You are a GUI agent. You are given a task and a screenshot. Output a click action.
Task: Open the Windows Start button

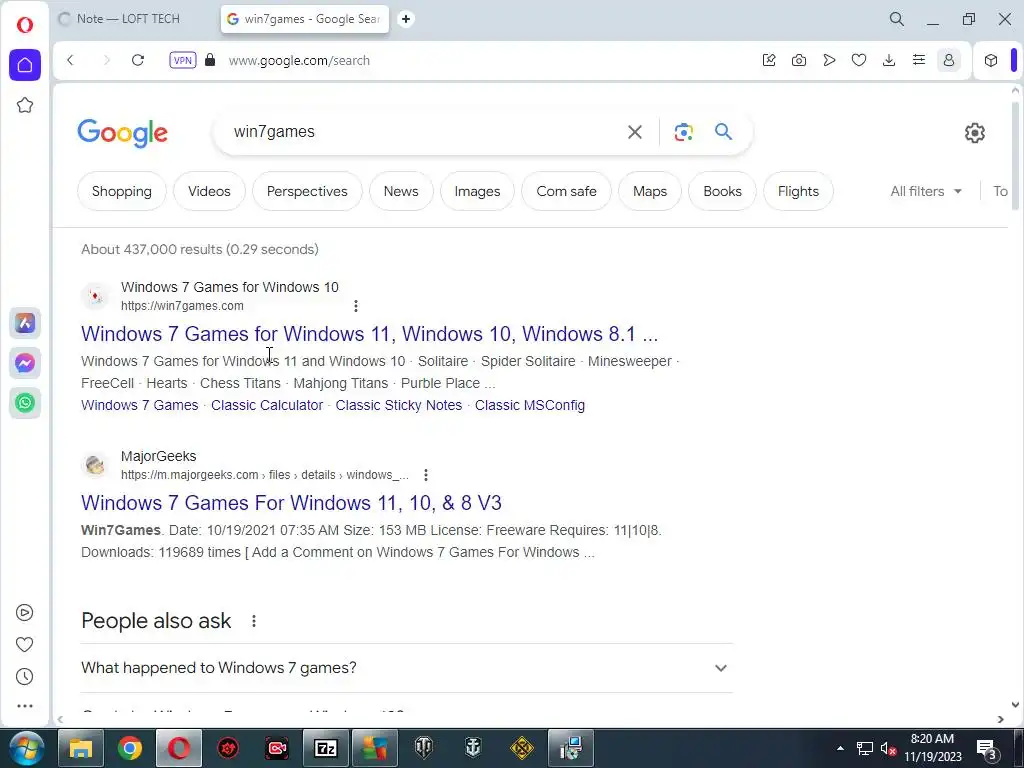click(27, 748)
